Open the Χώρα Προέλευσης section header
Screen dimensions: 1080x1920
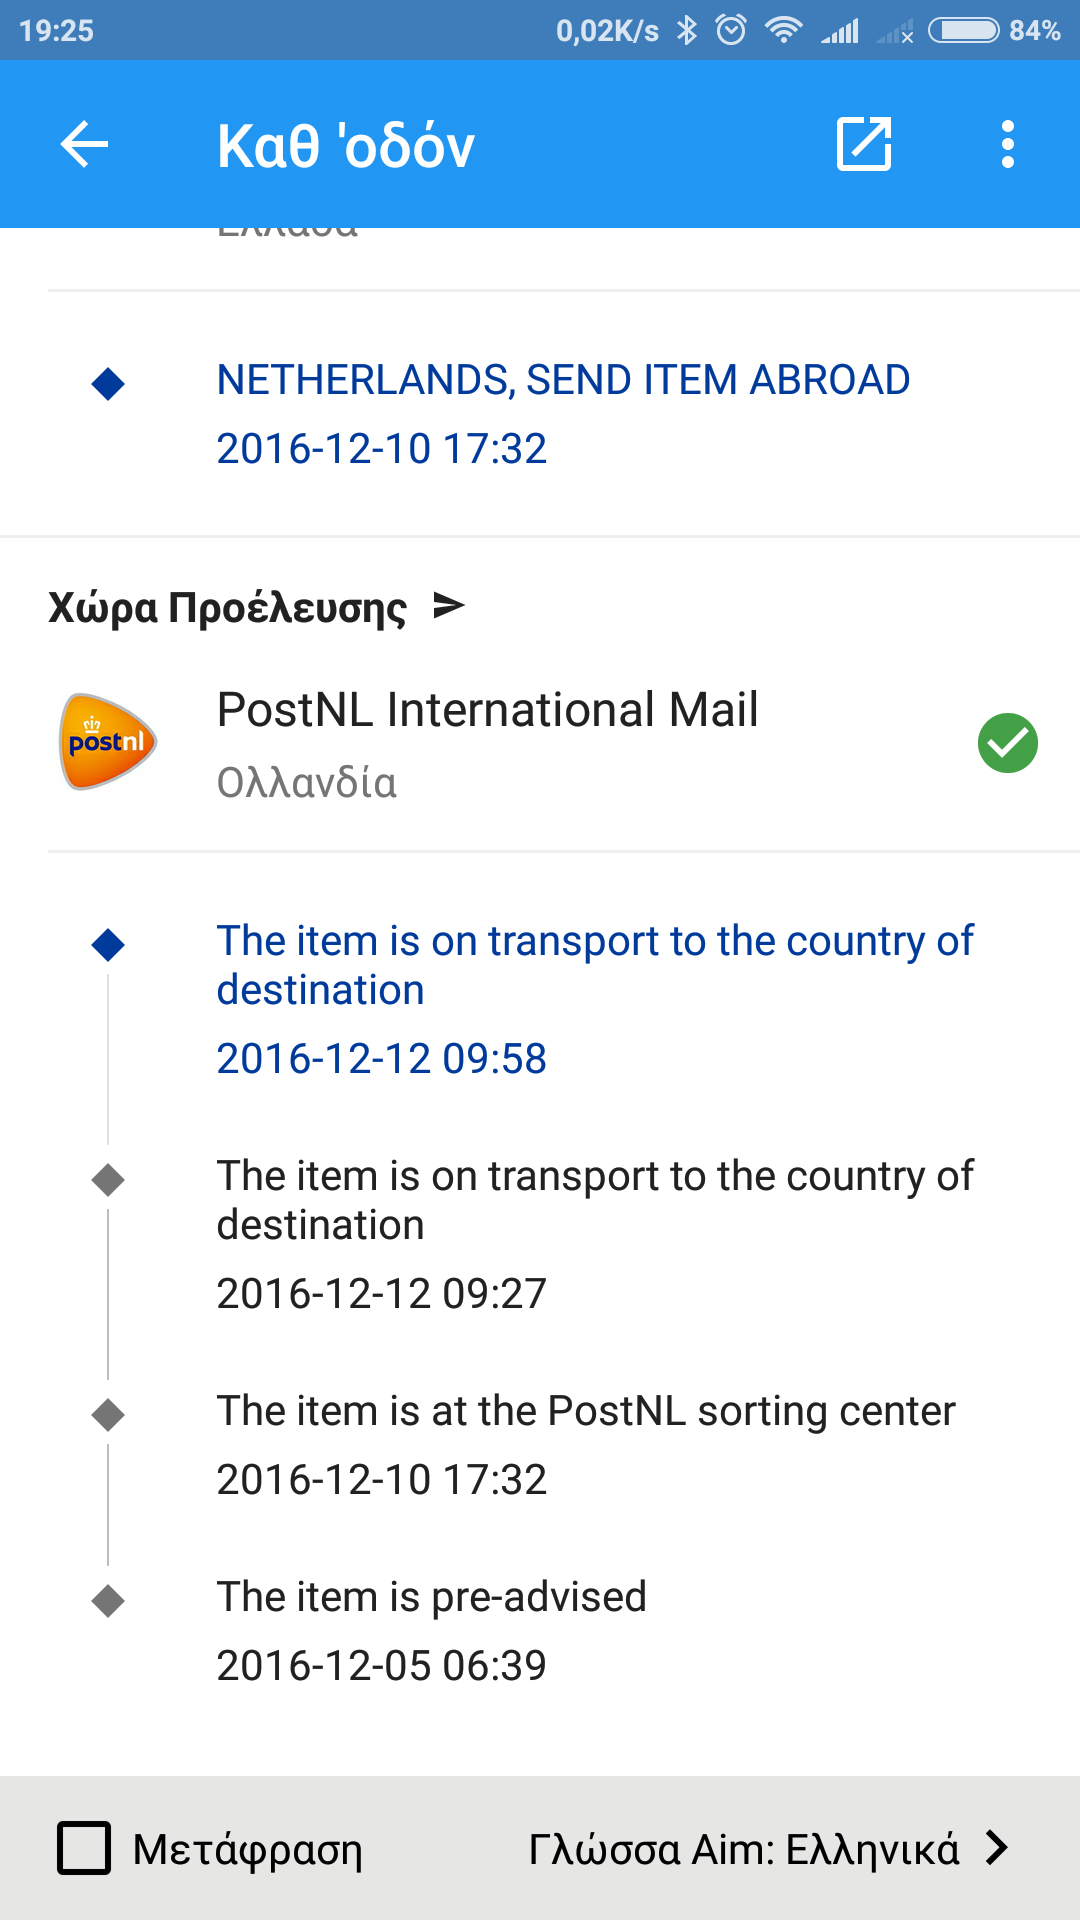click(x=228, y=608)
